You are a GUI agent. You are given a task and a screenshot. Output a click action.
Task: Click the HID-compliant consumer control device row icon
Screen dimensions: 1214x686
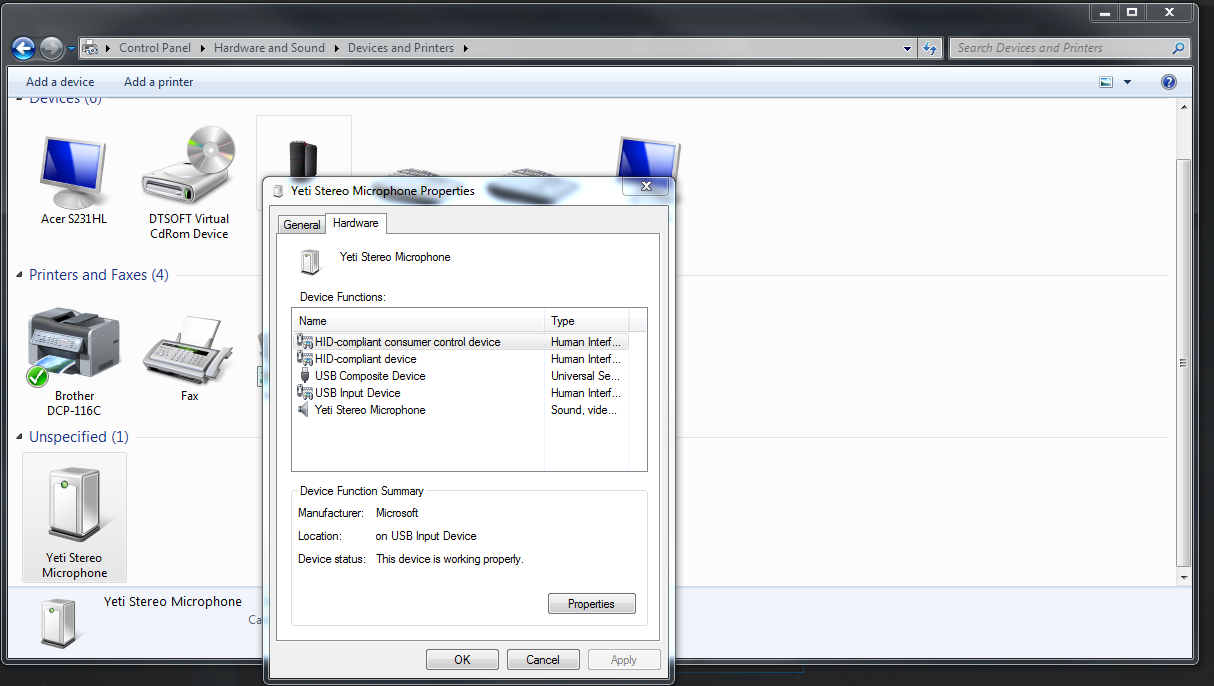pos(305,342)
